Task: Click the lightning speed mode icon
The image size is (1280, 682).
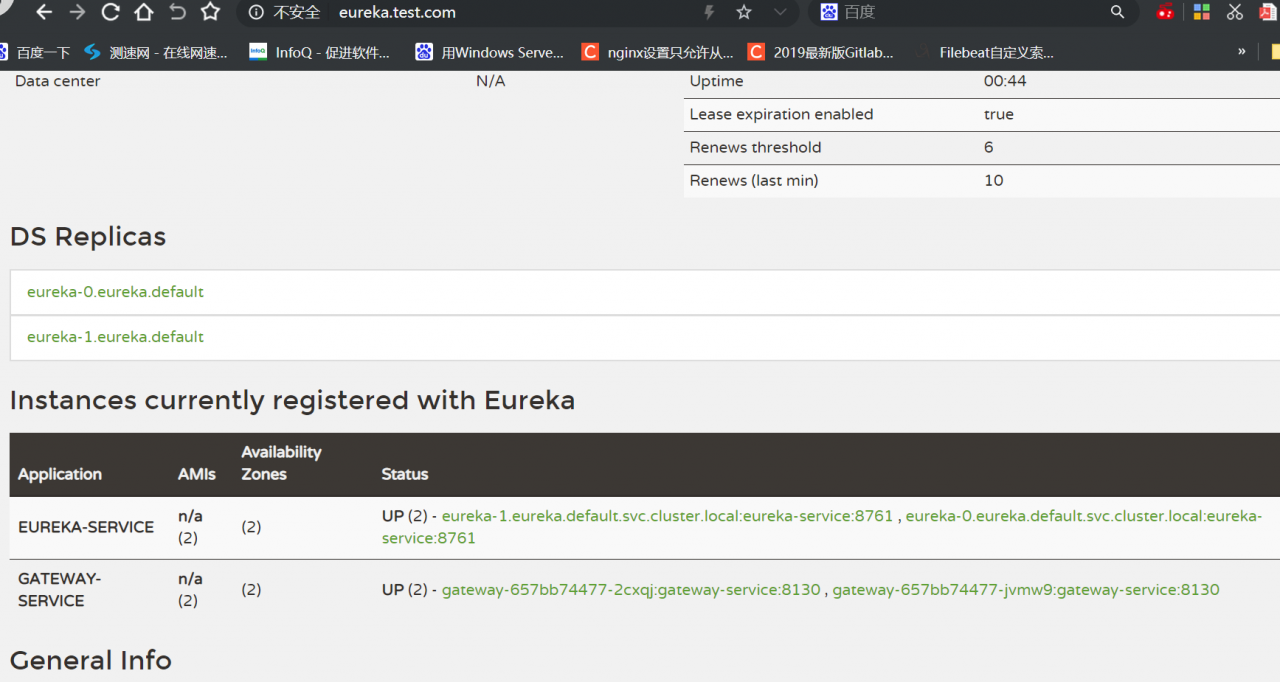Action: tap(710, 12)
